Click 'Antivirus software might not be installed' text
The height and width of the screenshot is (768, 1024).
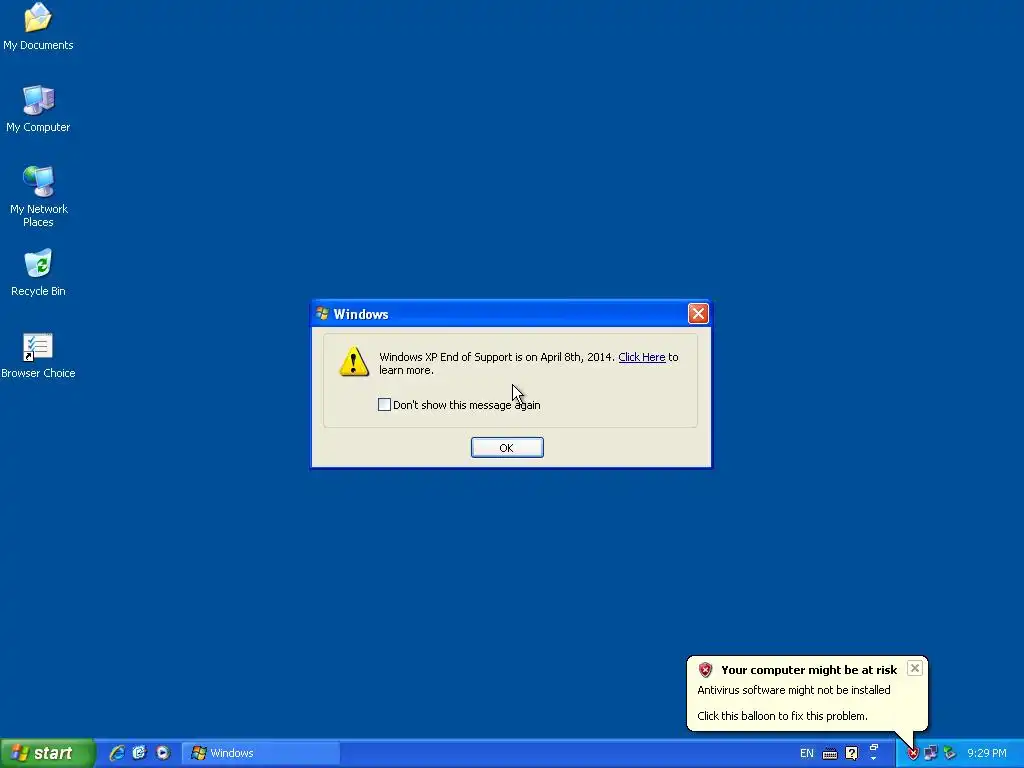[793, 690]
